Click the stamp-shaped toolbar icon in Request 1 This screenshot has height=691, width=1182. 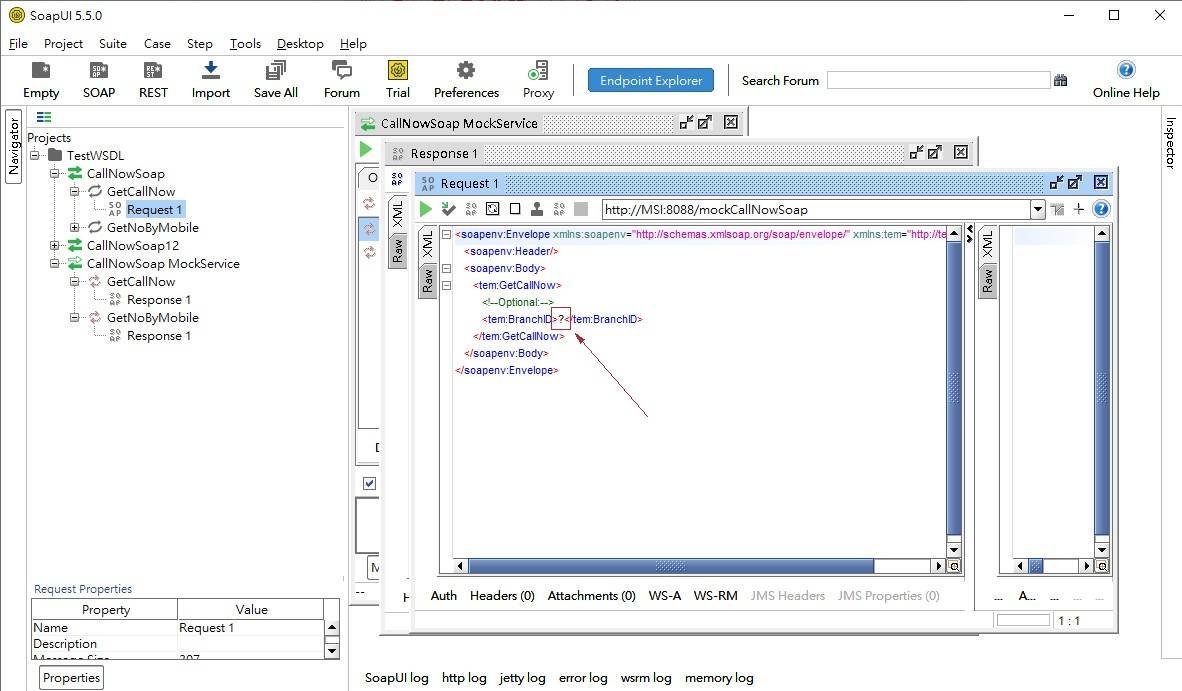[537, 209]
